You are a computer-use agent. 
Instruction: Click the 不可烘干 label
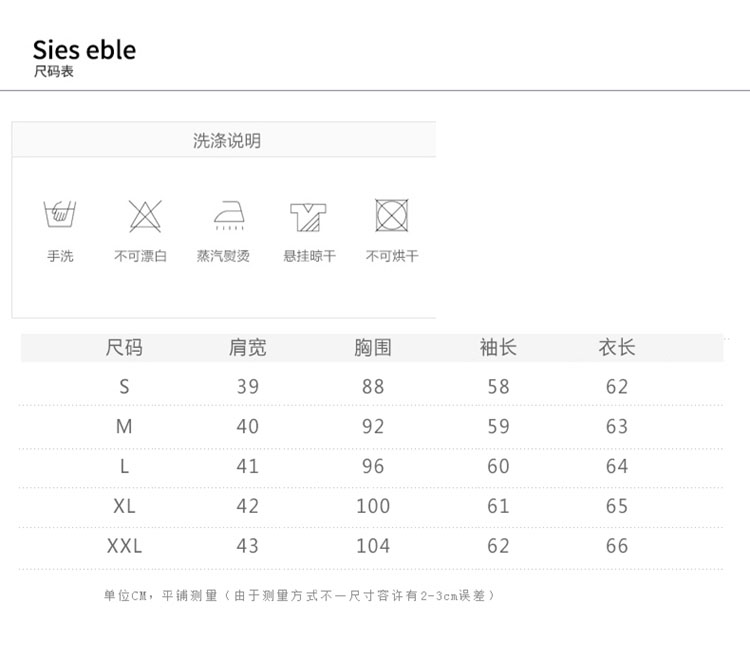[392, 256]
